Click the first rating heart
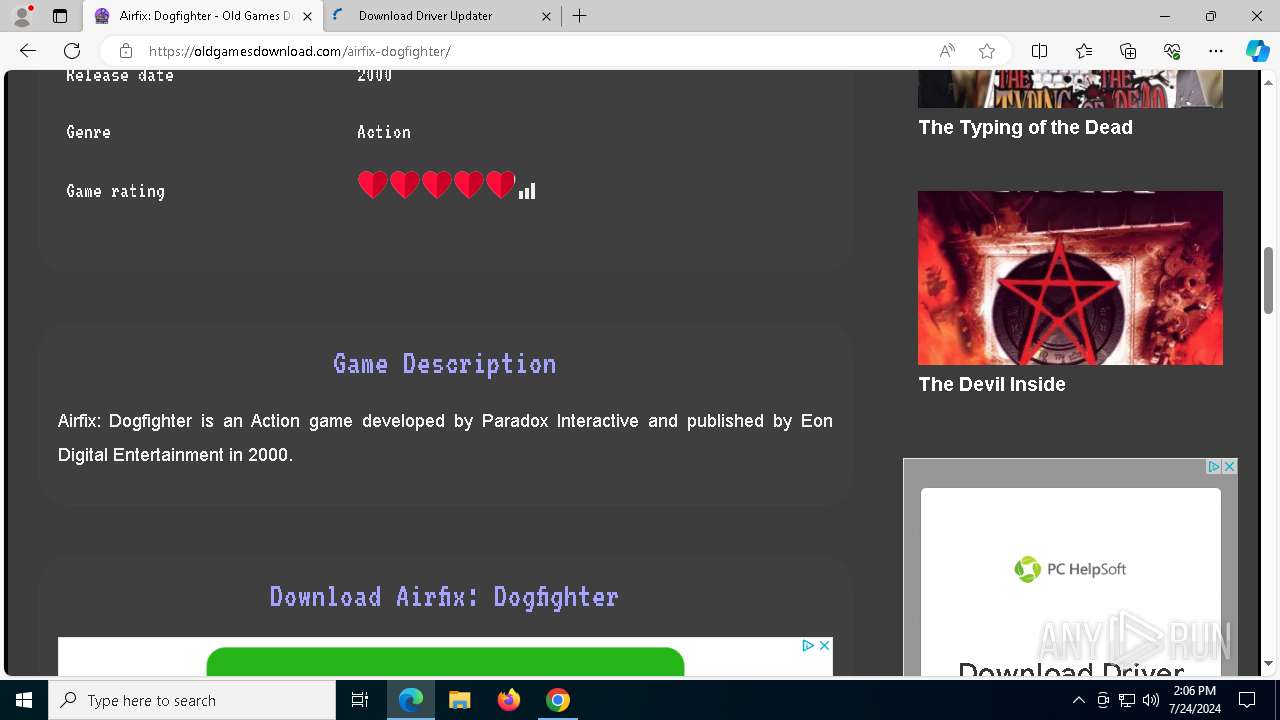This screenshot has width=1280, height=720. (x=373, y=185)
